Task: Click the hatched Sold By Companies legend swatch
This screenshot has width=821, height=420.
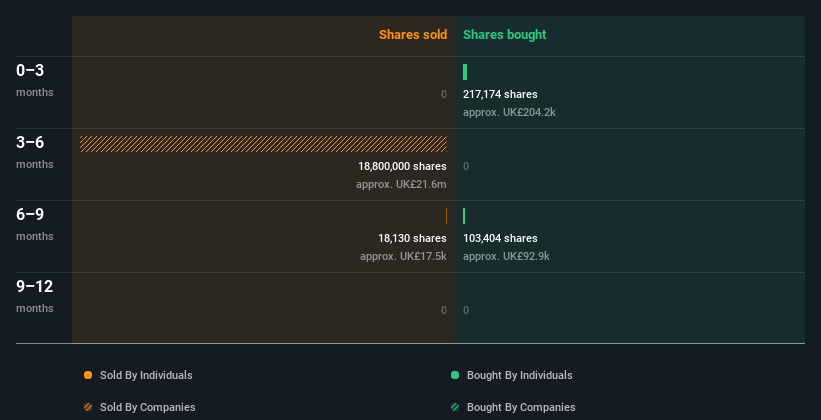Action: (88, 407)
